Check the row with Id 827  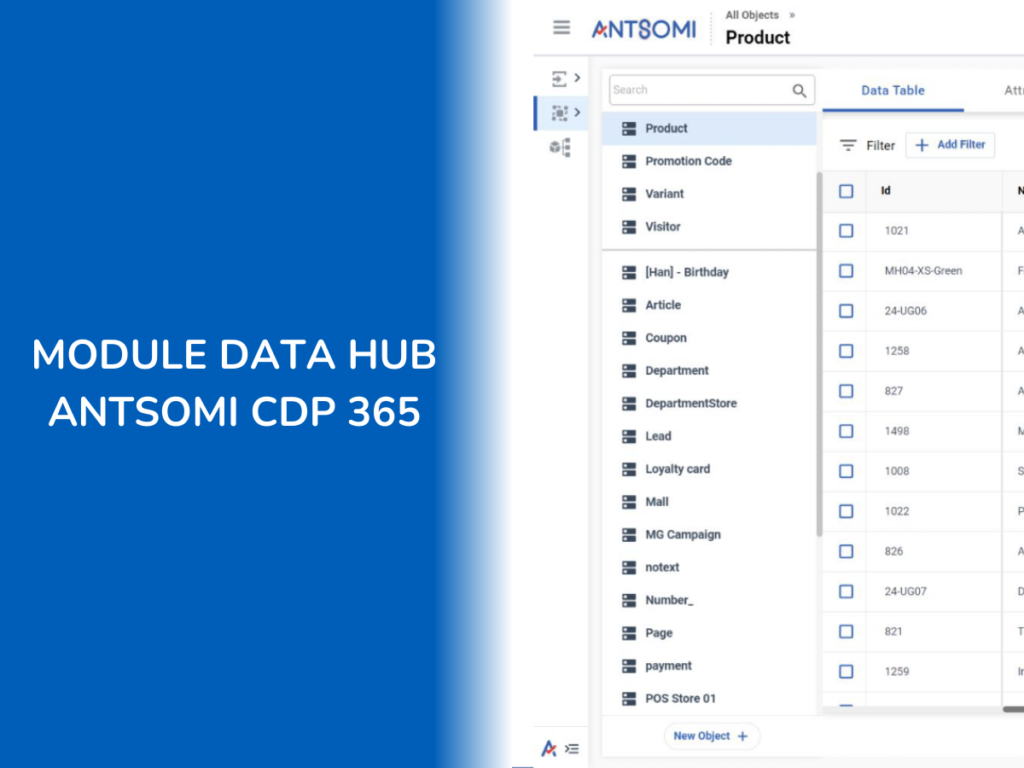tap(846, 391)
